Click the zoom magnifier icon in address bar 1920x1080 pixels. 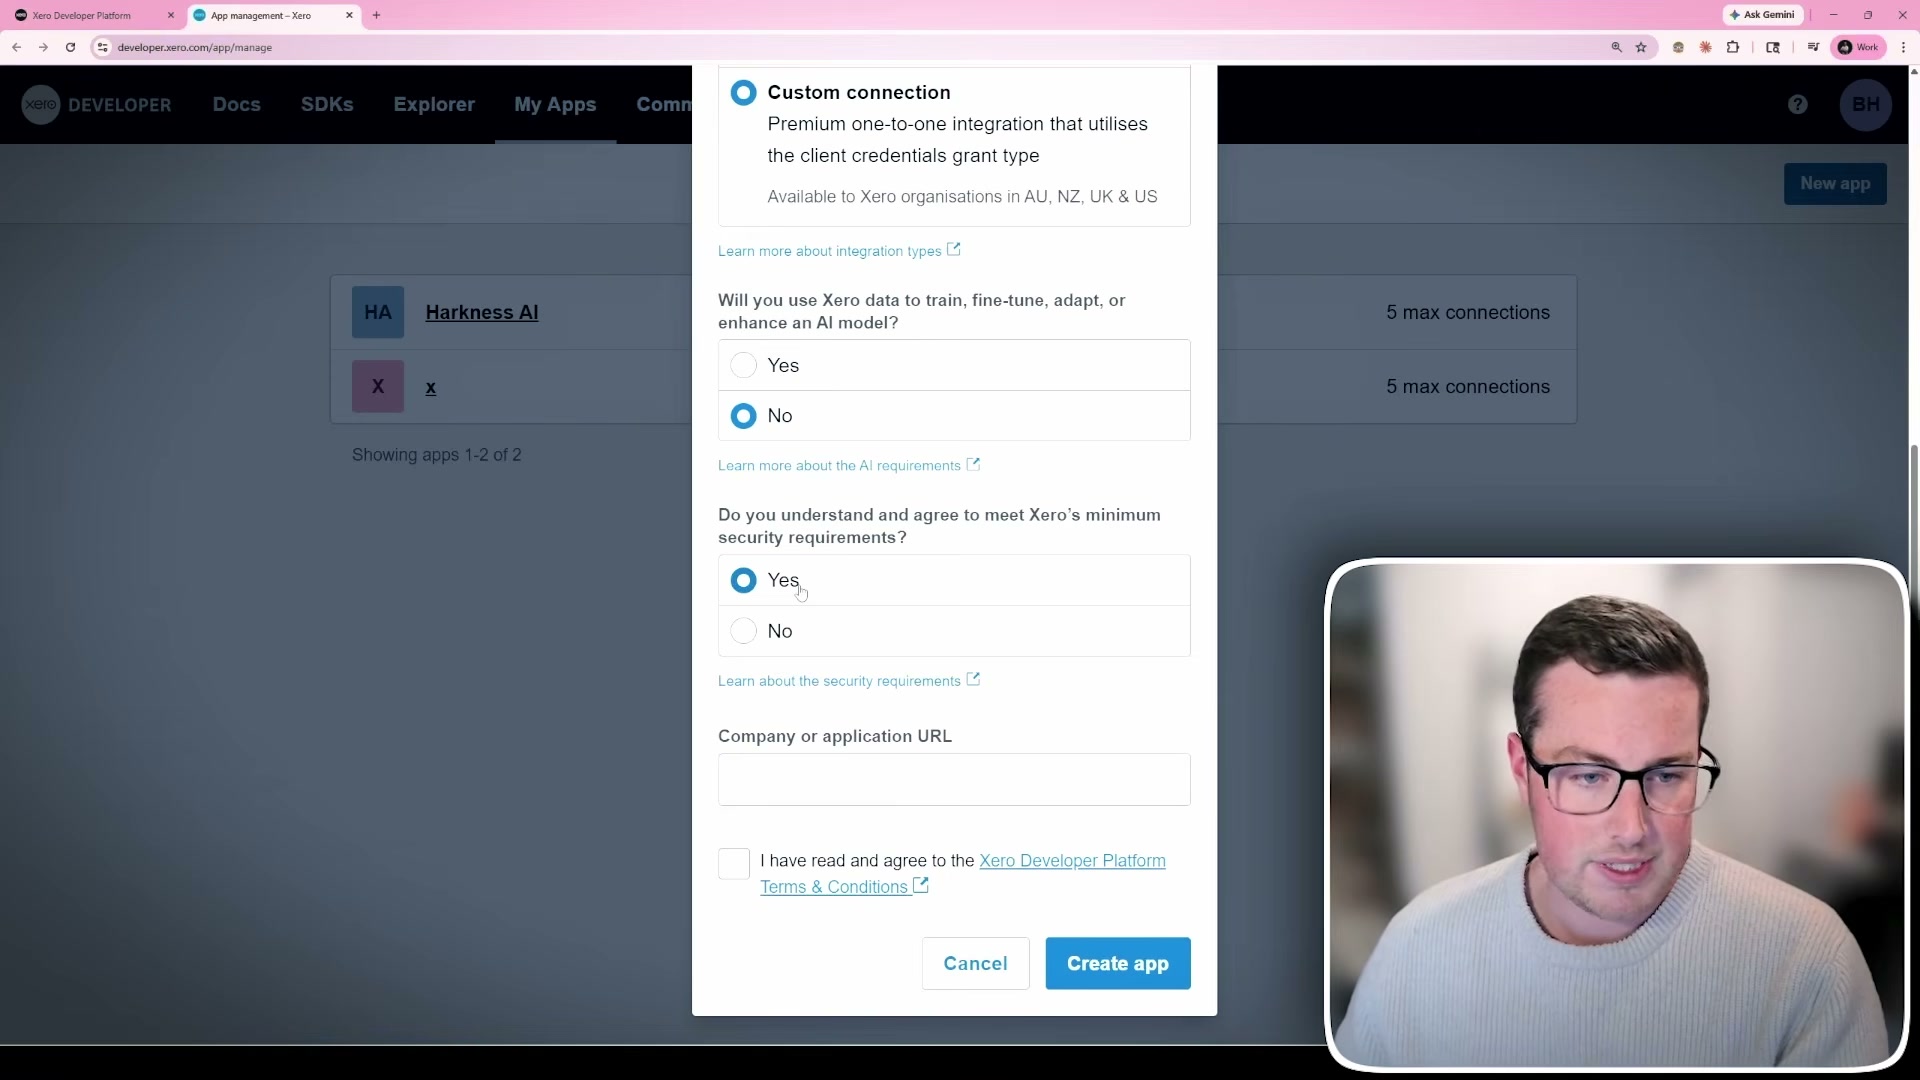pyautogui.click(x=1616, y=47)
